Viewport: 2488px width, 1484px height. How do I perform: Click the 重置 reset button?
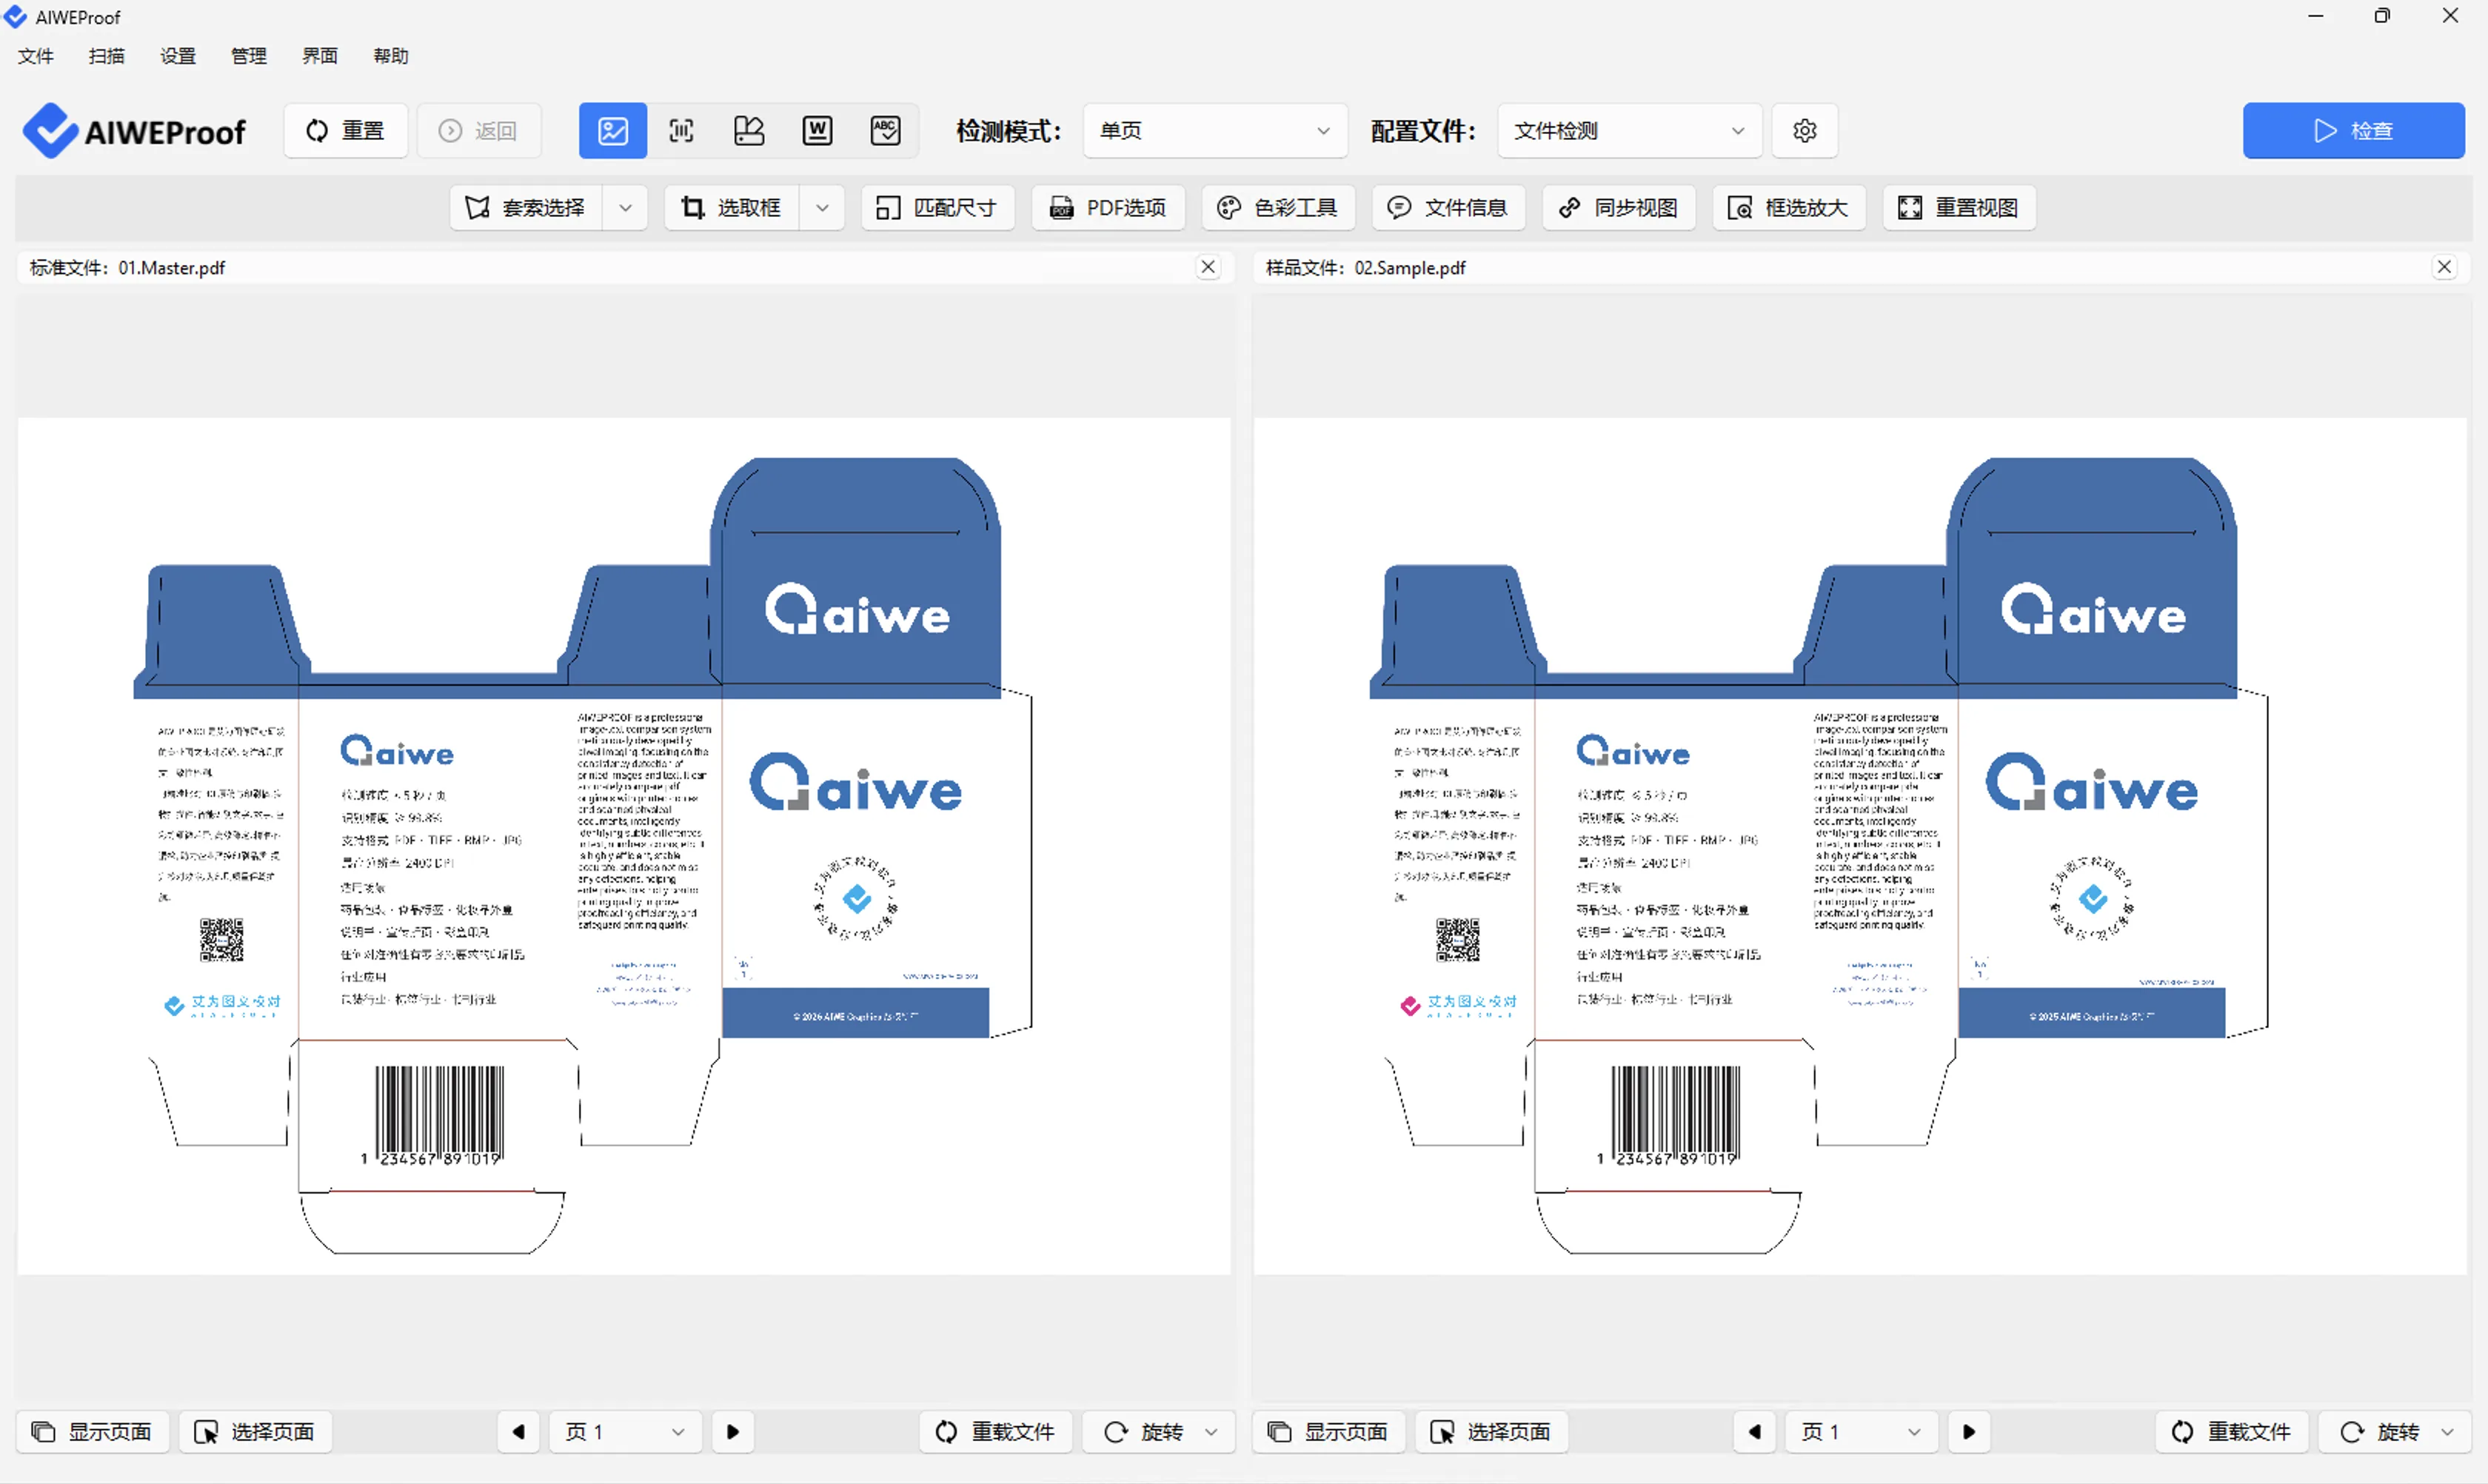point(346,131)
